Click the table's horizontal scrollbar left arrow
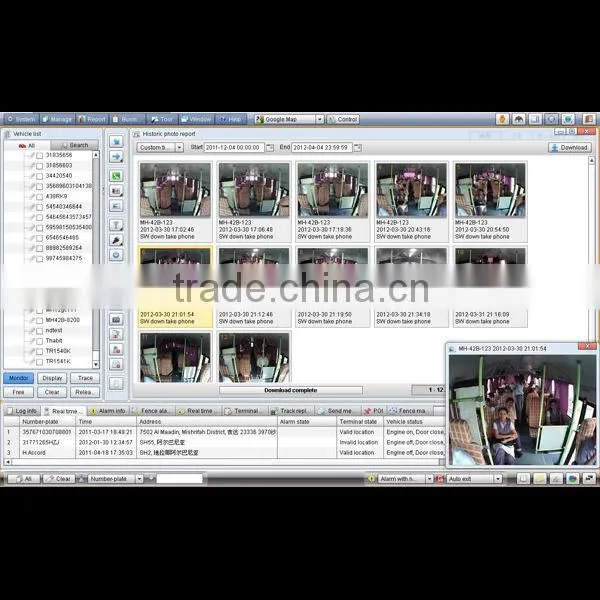Image resolution: width=600 pixels, height=600 pixels. 7,462
